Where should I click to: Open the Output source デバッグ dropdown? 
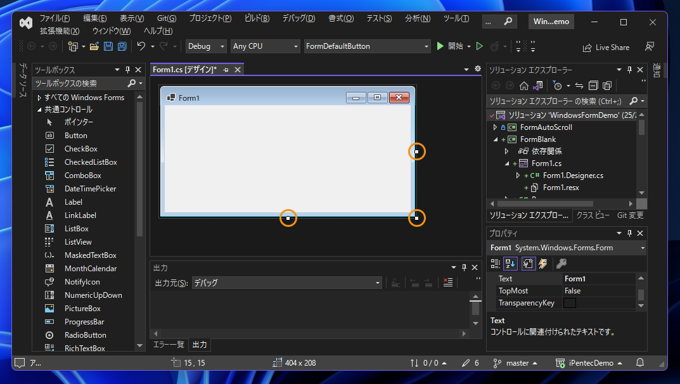pyautogui.click(x=287, y=283)
